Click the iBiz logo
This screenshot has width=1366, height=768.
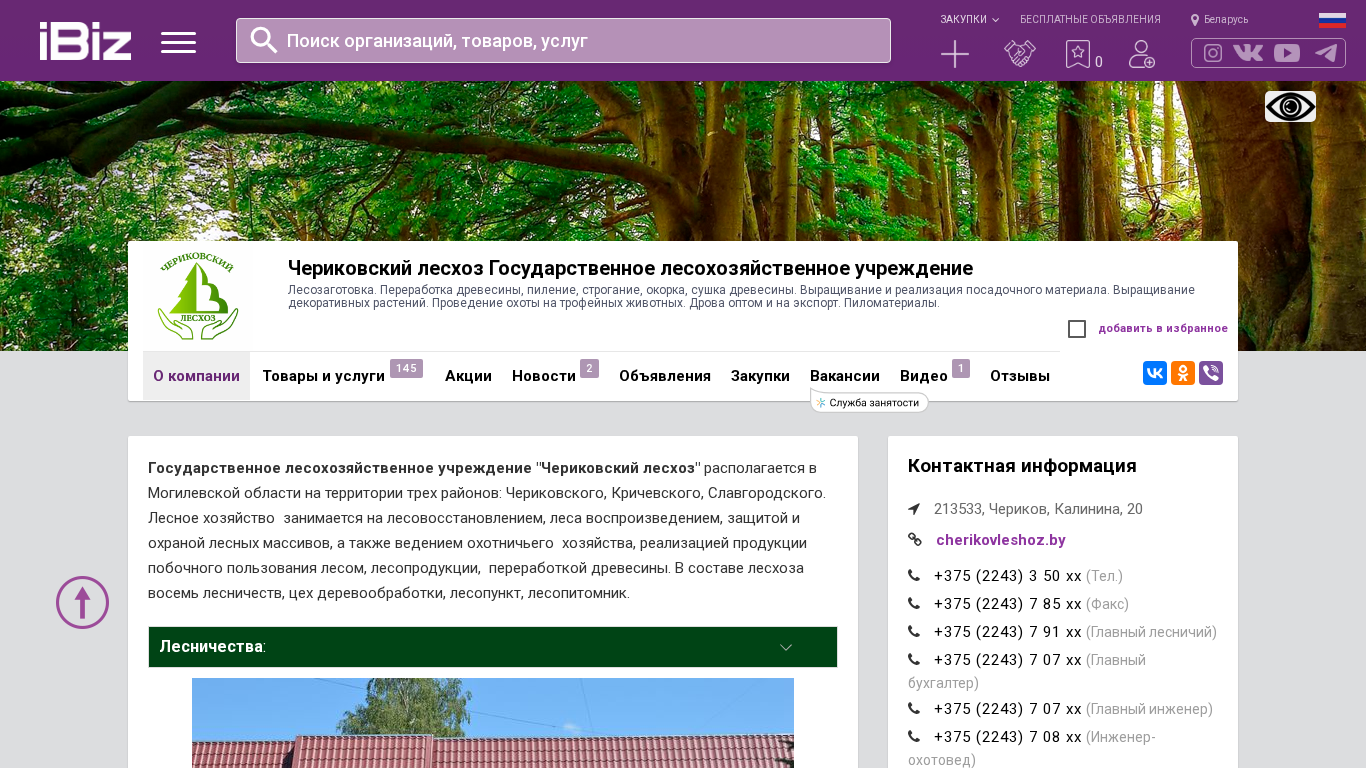85,41
